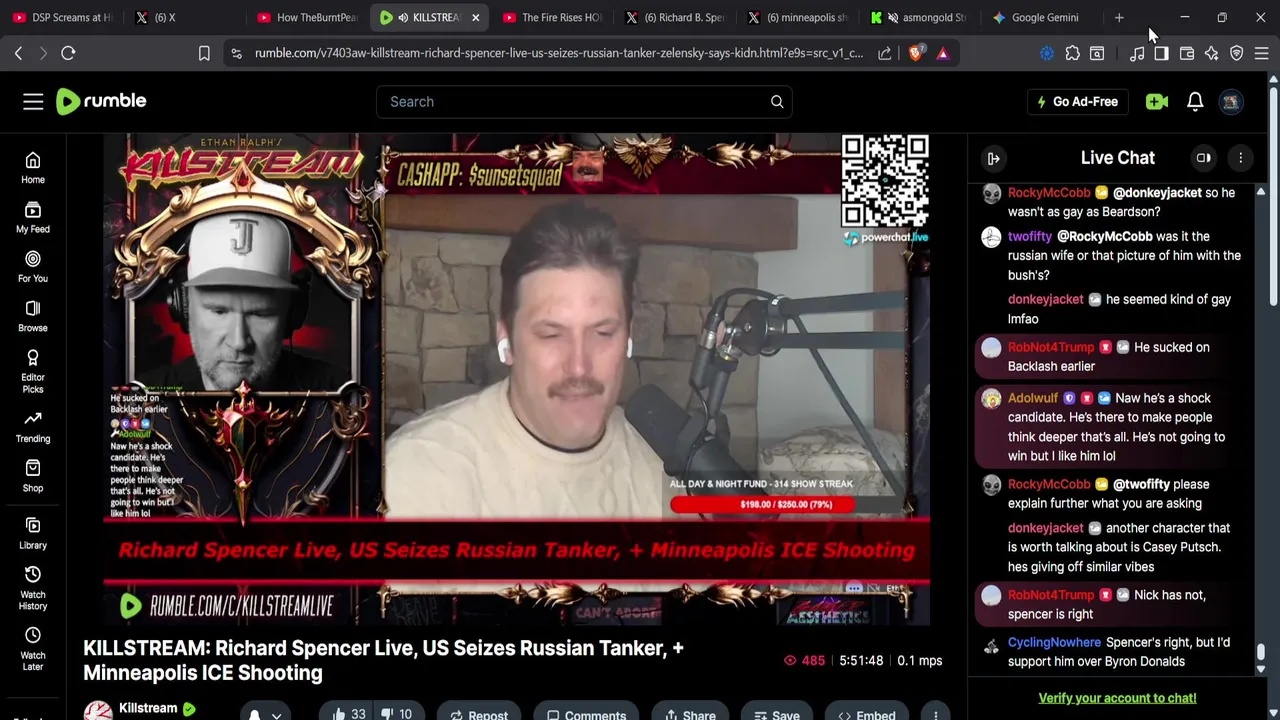Open Watch History in sidebar

[33, 588]
